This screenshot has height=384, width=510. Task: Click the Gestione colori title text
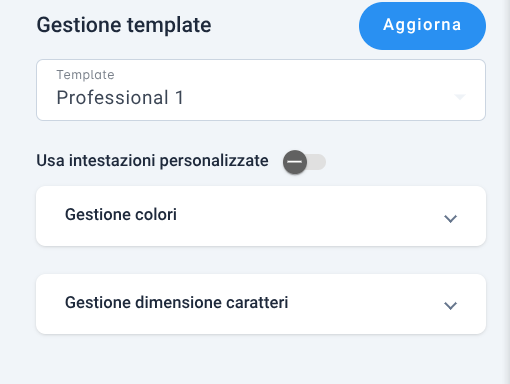coord(121,214)
